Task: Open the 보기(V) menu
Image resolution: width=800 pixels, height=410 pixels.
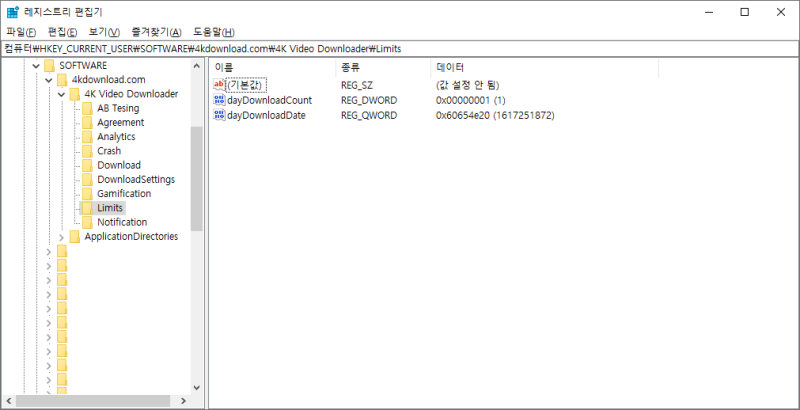Action: pyautogui.click(x=104, y=32)
